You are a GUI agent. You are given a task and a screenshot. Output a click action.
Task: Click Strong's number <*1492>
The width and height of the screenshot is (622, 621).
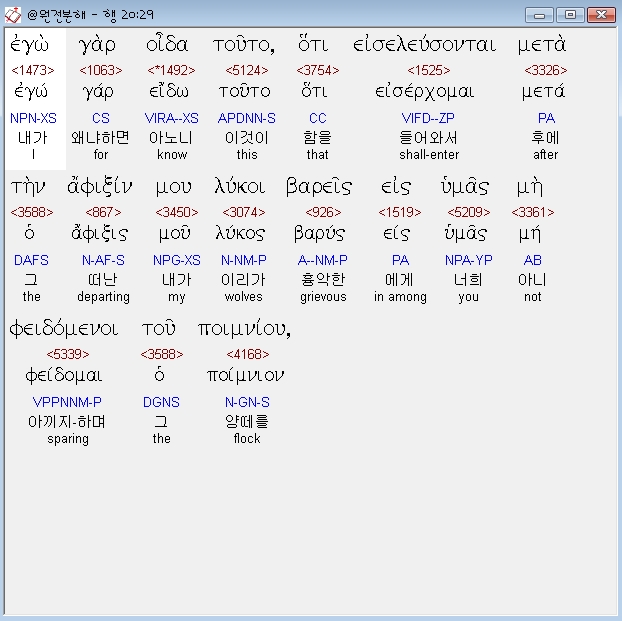(x=171, y=70)
